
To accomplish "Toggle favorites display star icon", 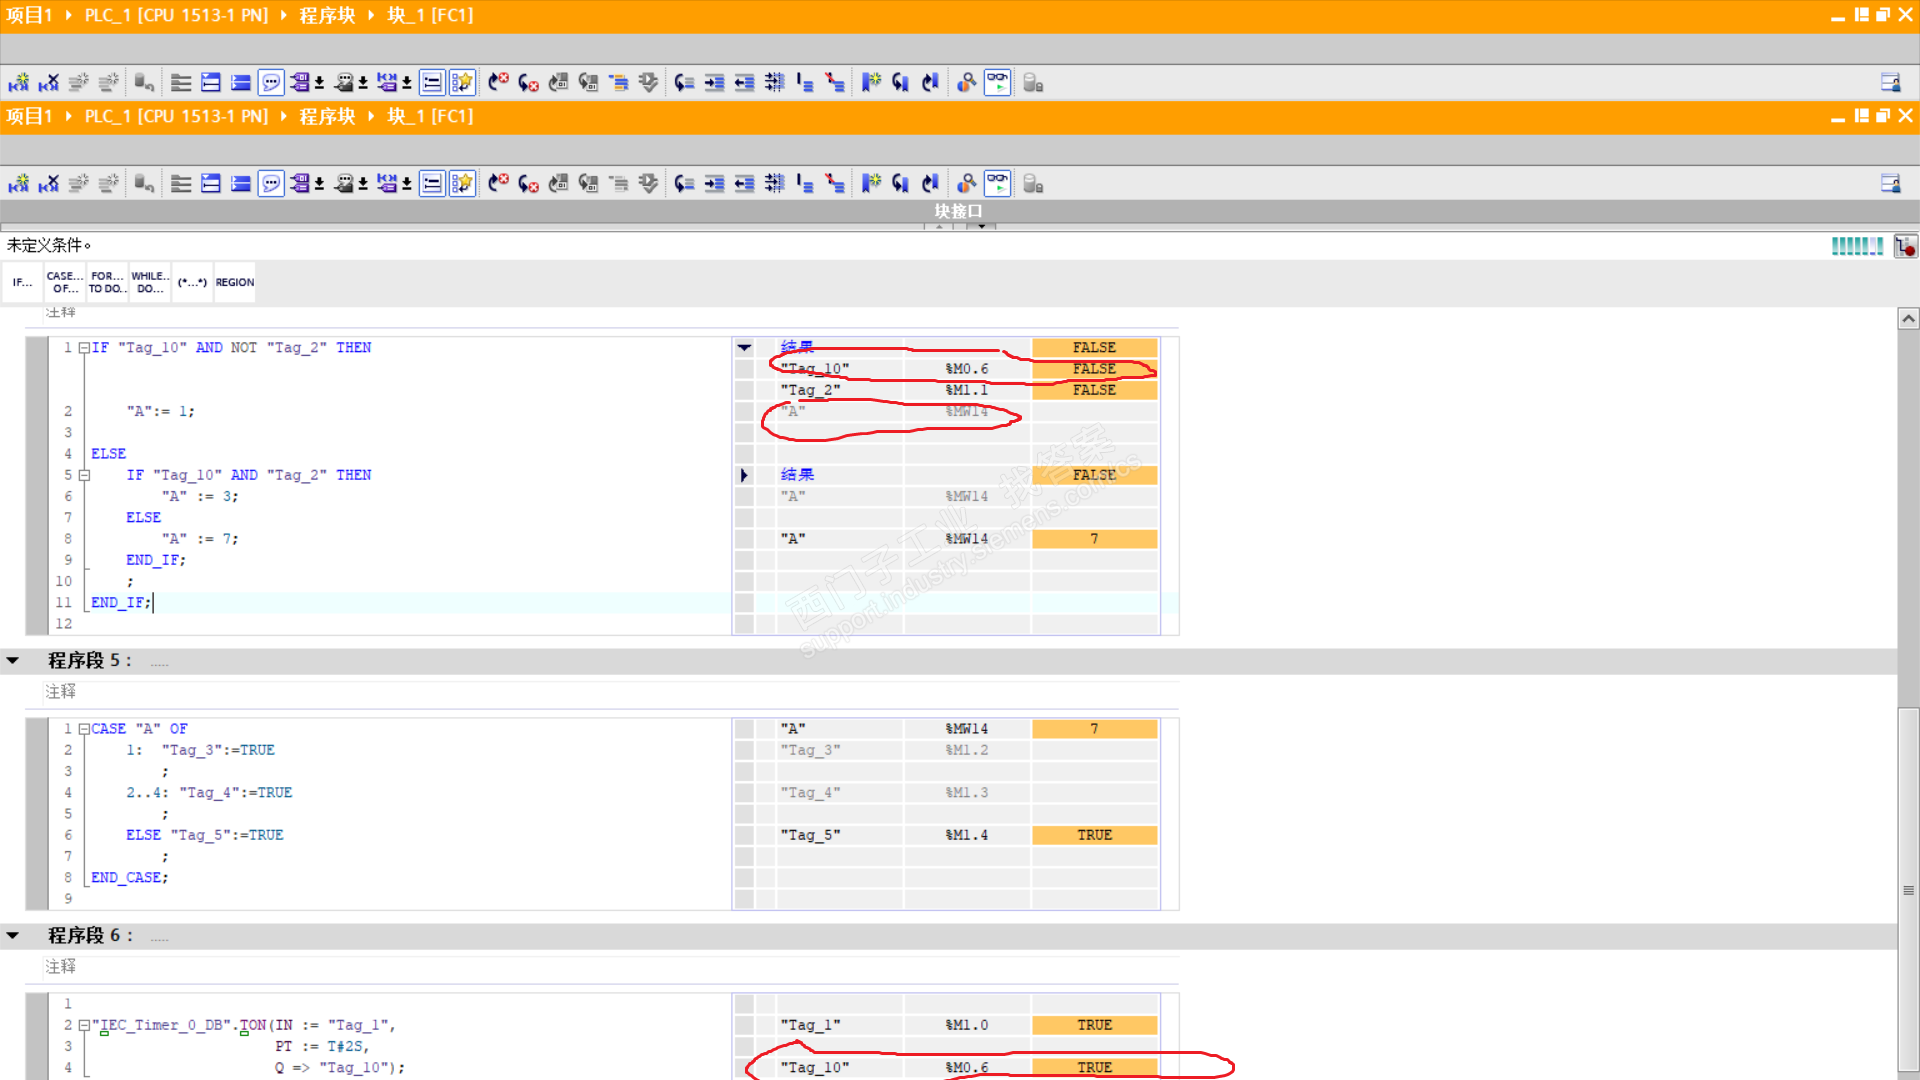I will pyautogui.click(x=462, y=183).
